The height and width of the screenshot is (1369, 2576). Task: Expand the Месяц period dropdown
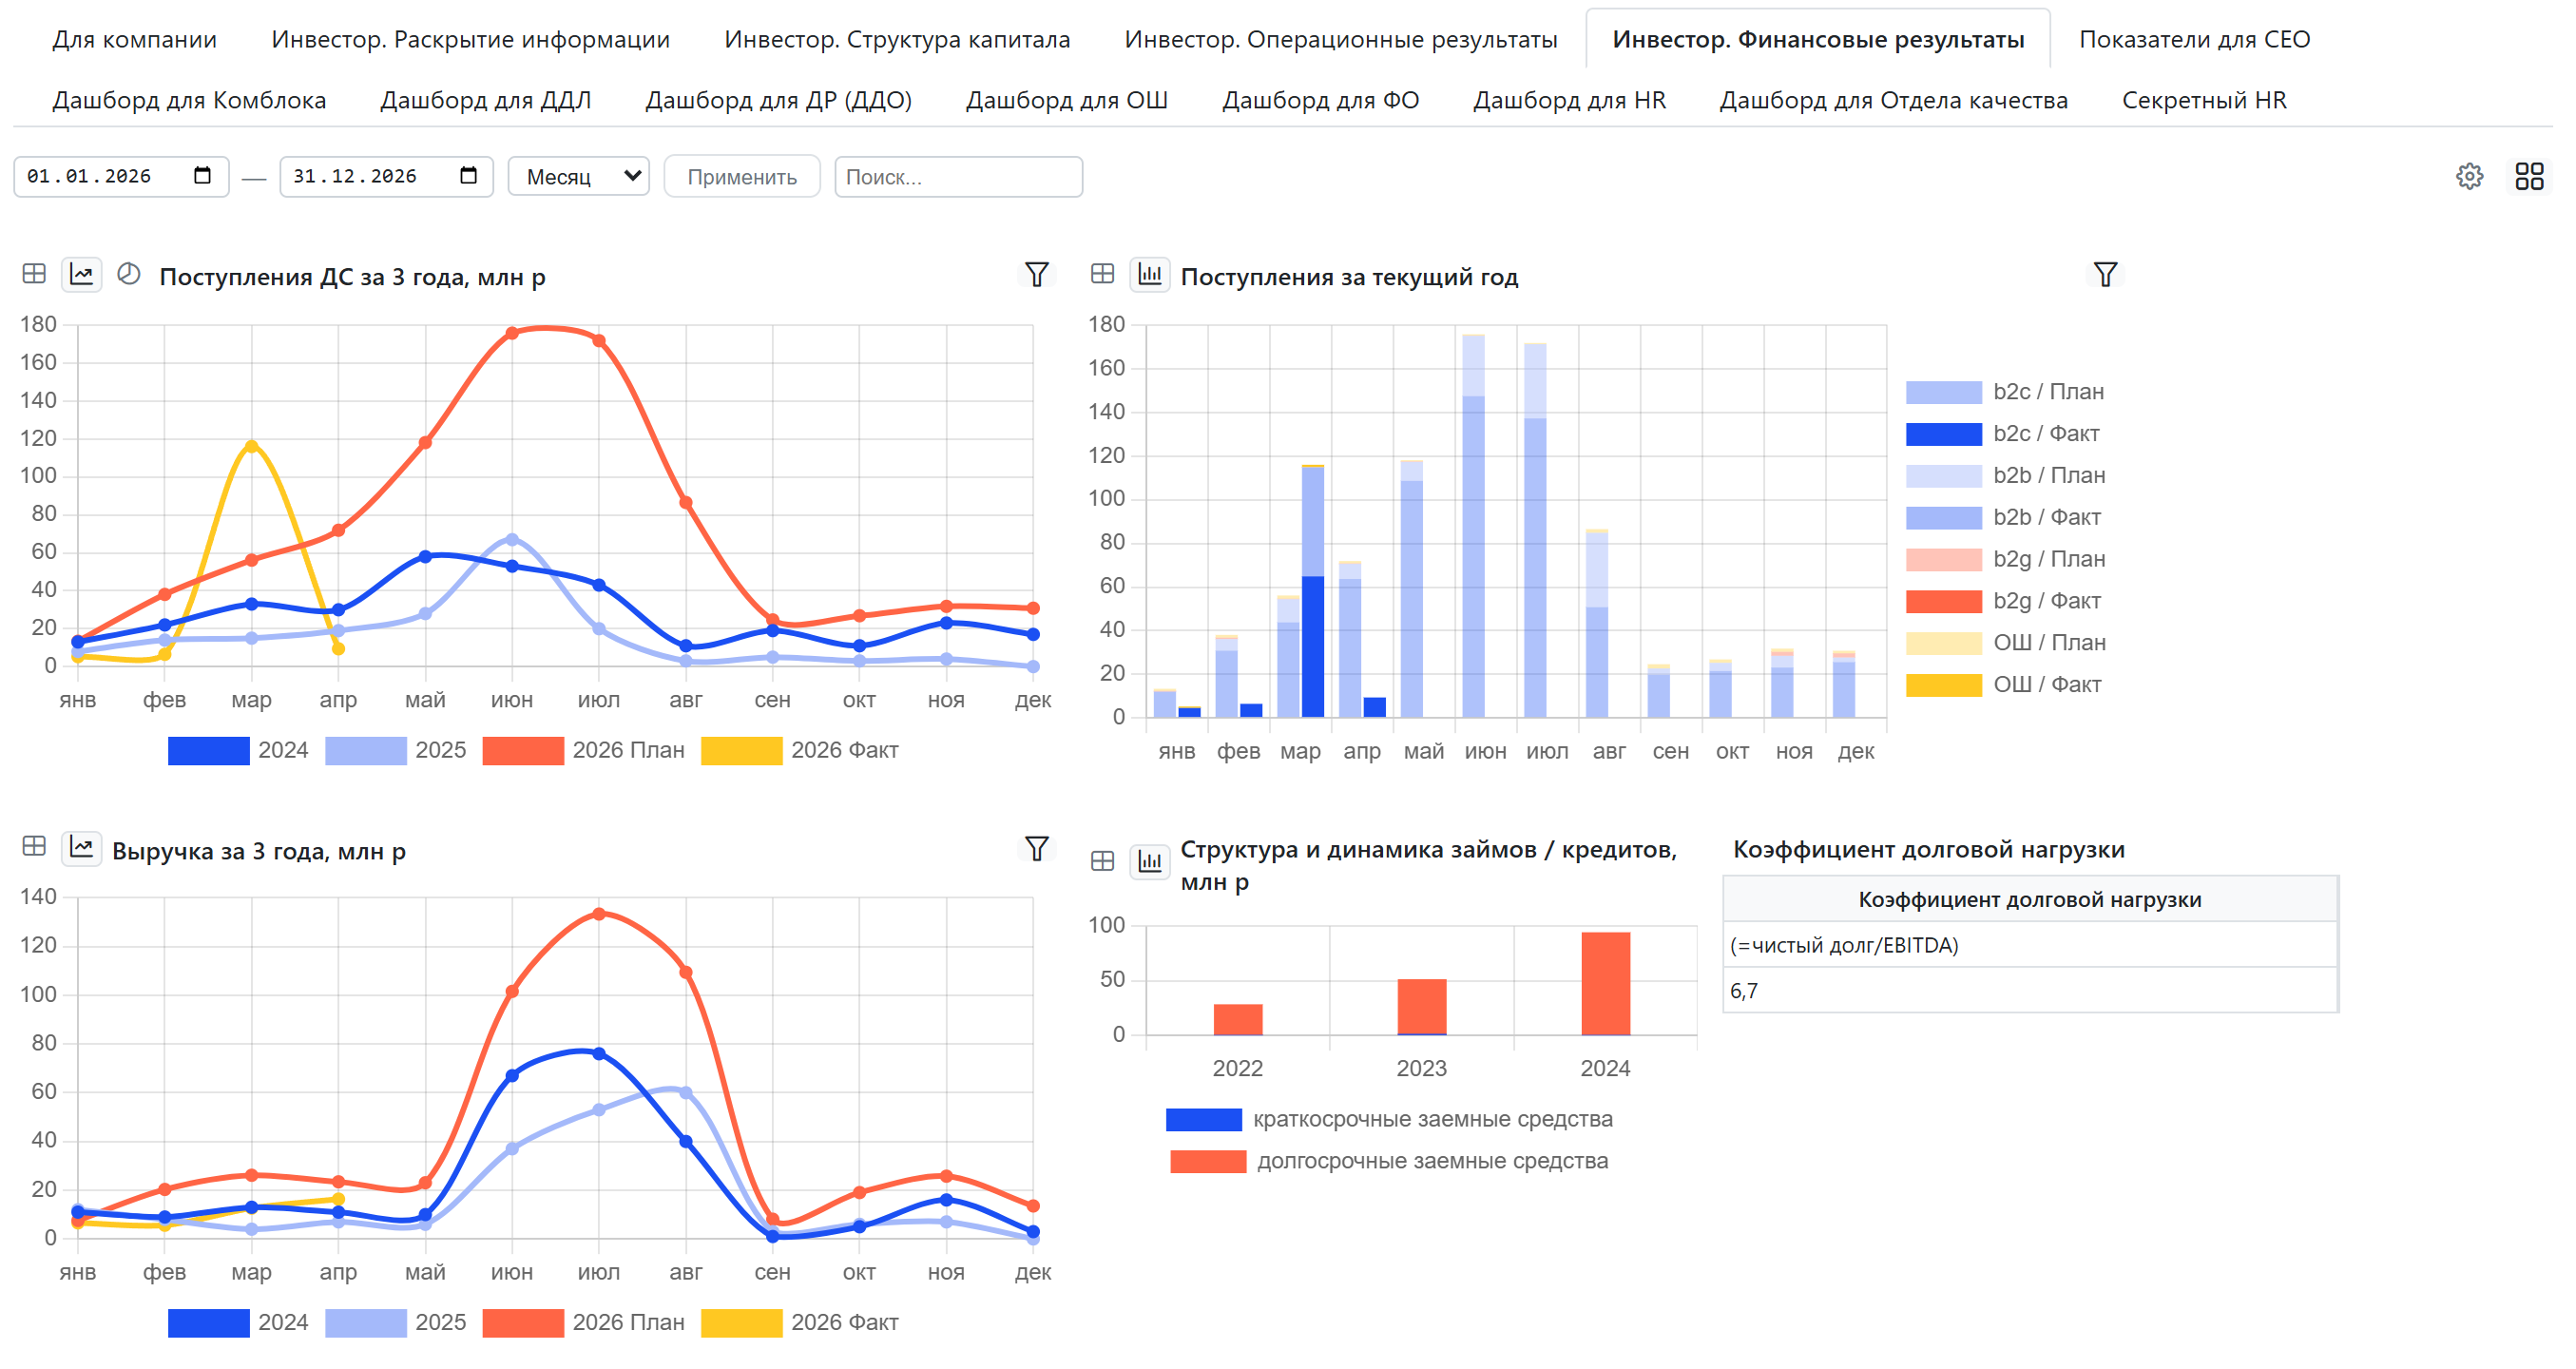tap(579, 177)
